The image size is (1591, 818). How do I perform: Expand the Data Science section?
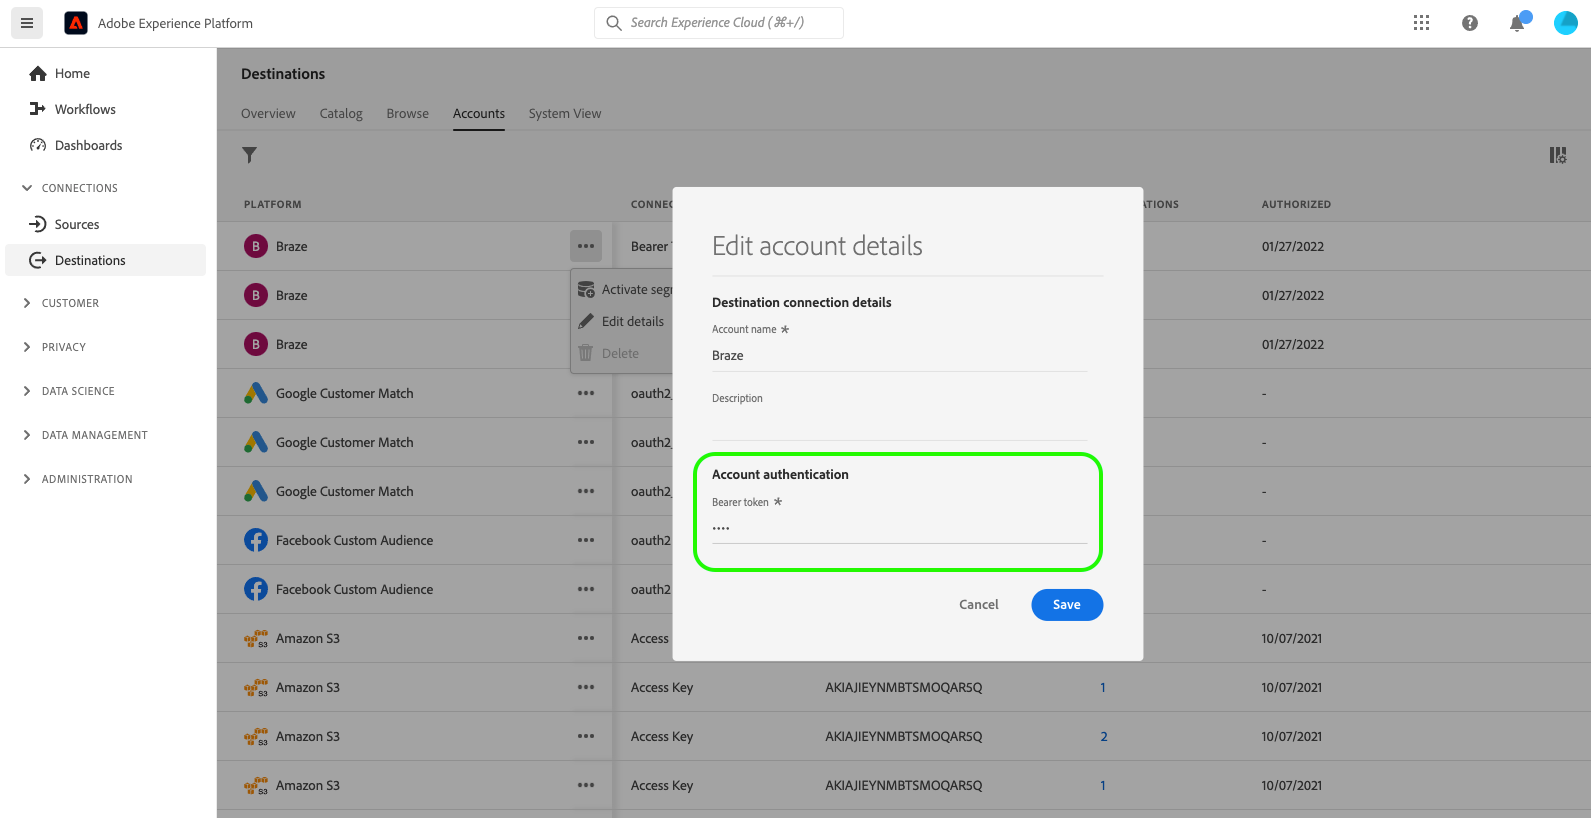click(68, 391)
